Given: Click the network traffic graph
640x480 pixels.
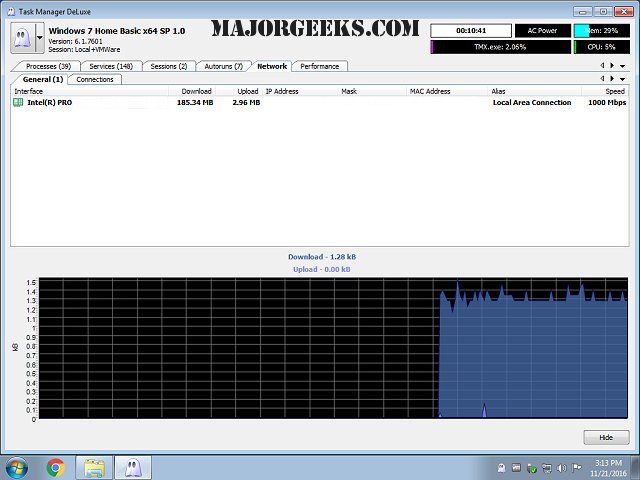Looking at the screenshot, I should click(333, 348).
